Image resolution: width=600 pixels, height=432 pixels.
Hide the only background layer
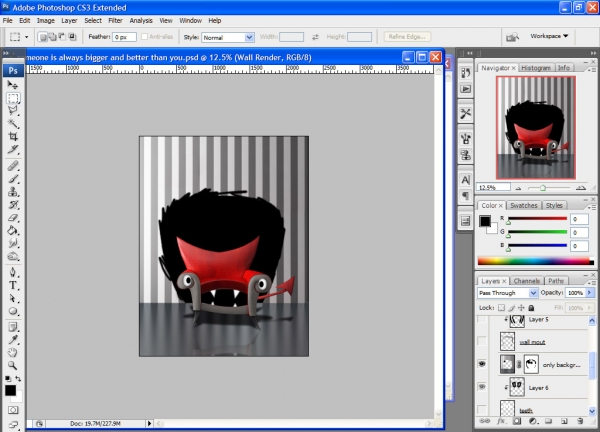(x=482, y=364)
